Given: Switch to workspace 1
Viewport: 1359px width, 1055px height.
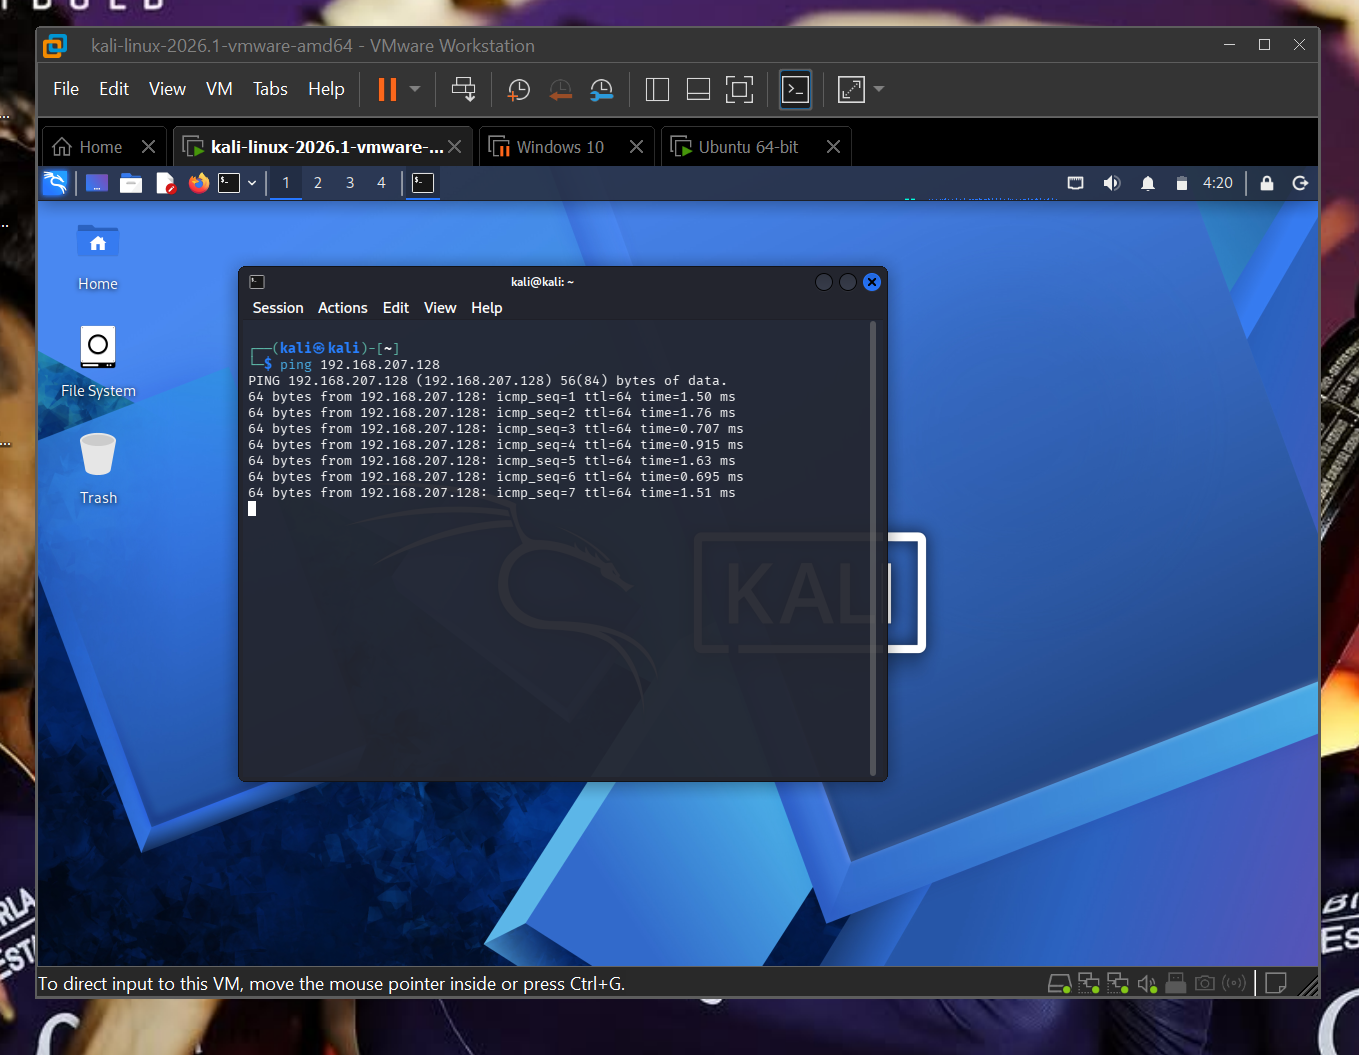Looking at the screenshot, I should pyautogui.click(x=286, y=183).
